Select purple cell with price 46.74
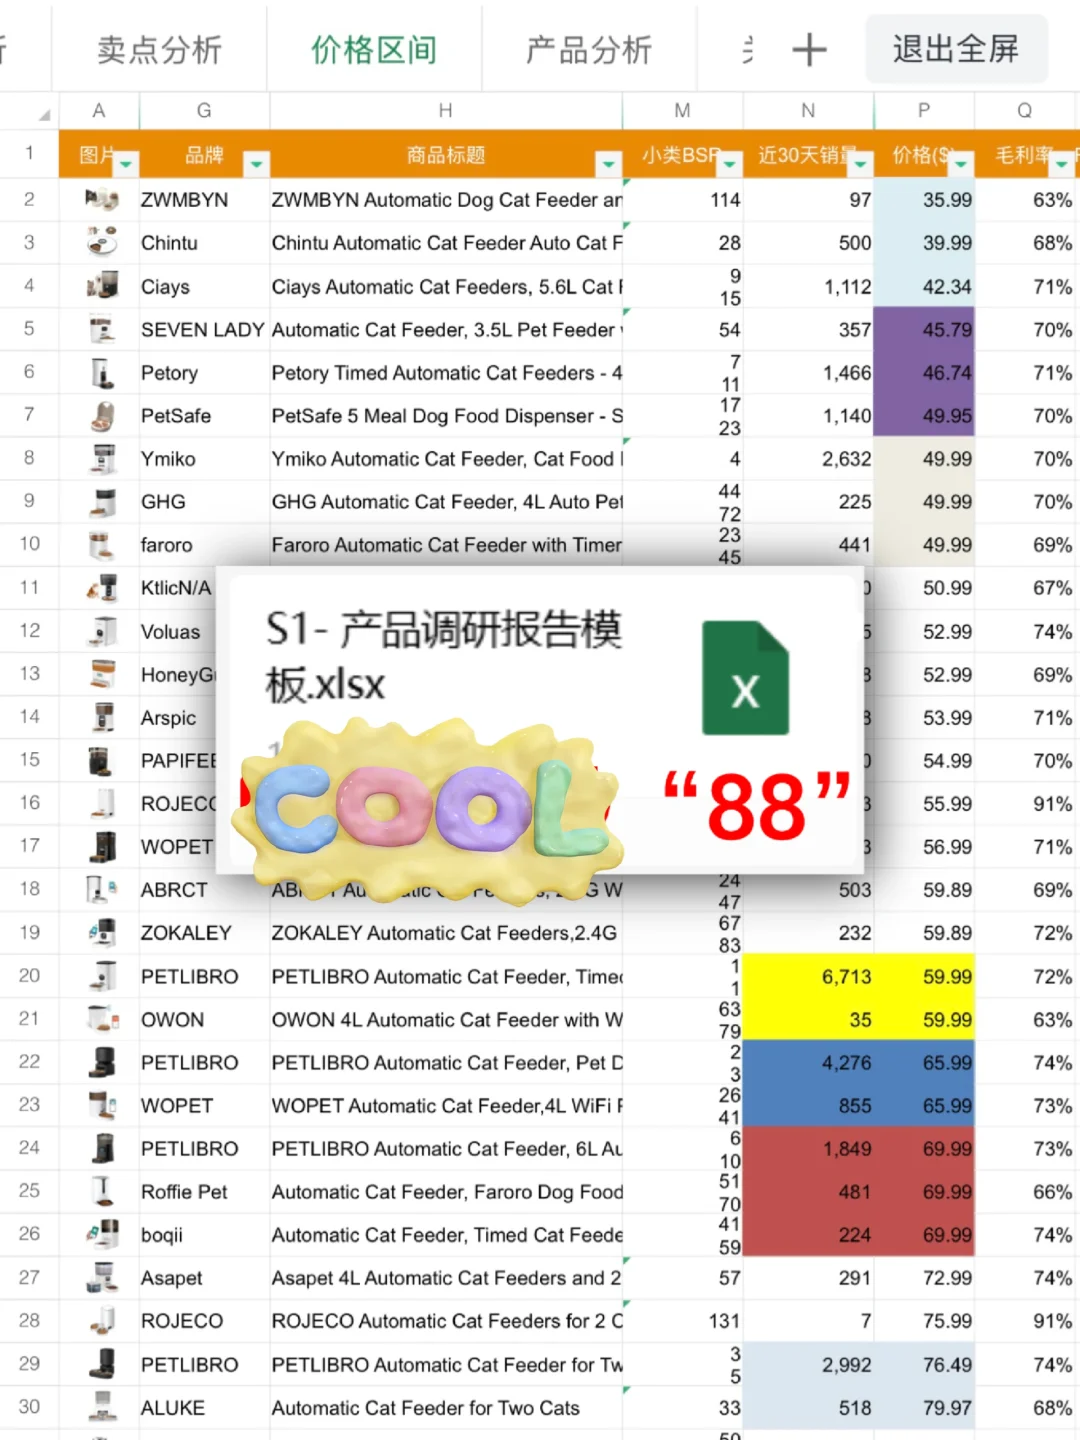1080x1440 pixels. [x=924, y=373]
